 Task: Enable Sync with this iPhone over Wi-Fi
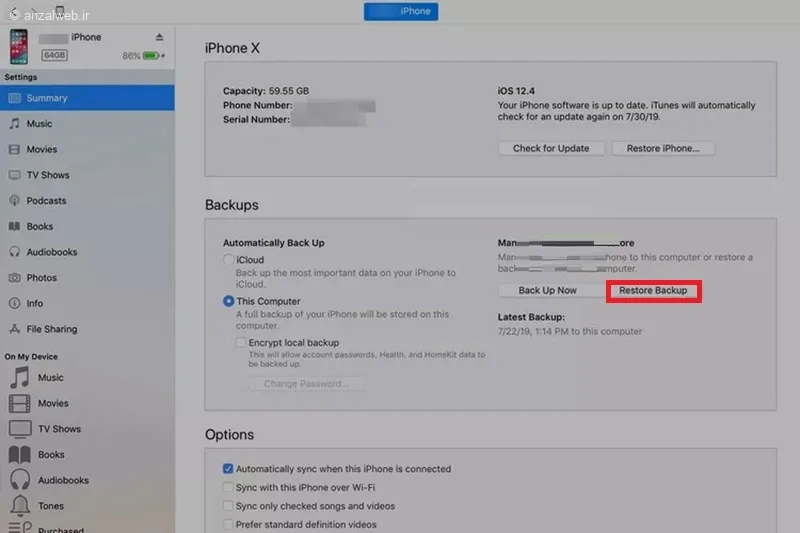[228, 487]
